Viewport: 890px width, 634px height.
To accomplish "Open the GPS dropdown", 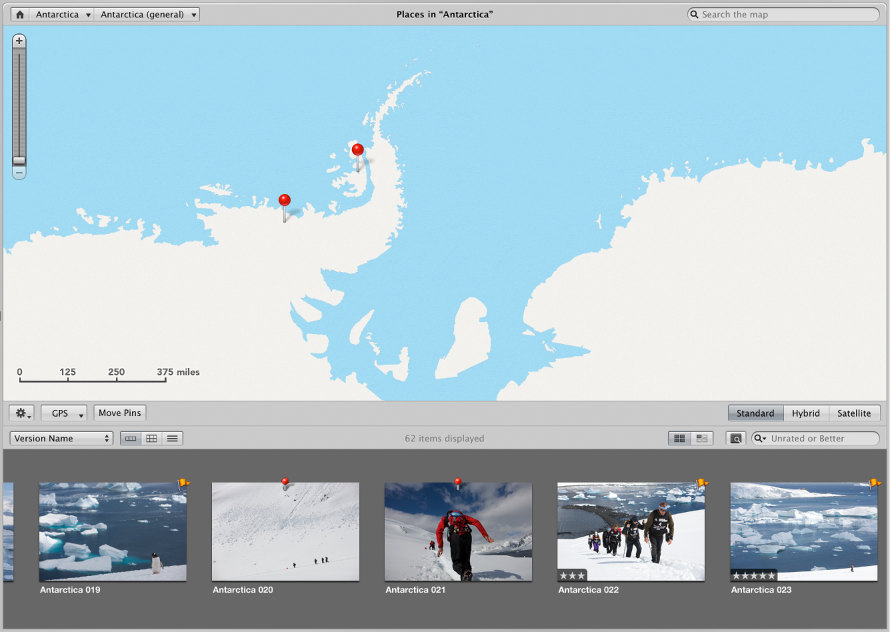I will point(63,413).
